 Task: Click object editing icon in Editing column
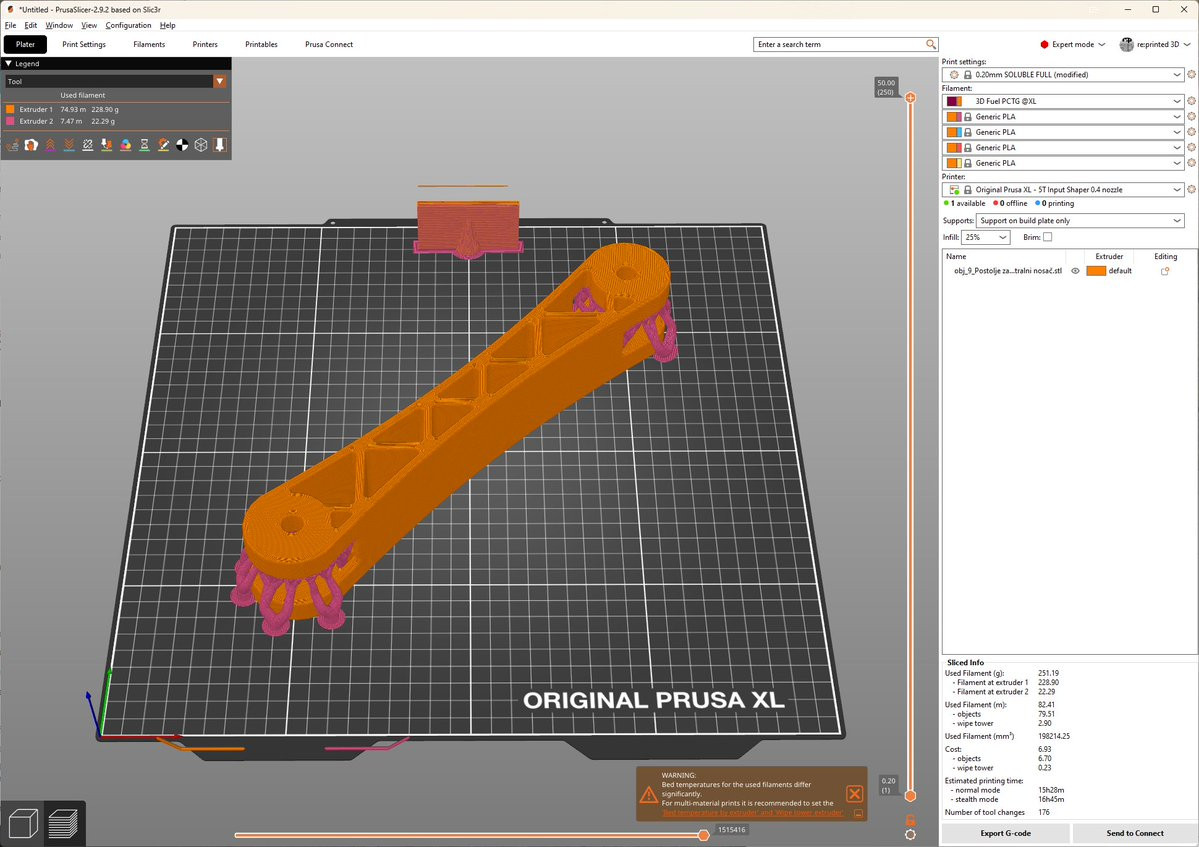1165,271
